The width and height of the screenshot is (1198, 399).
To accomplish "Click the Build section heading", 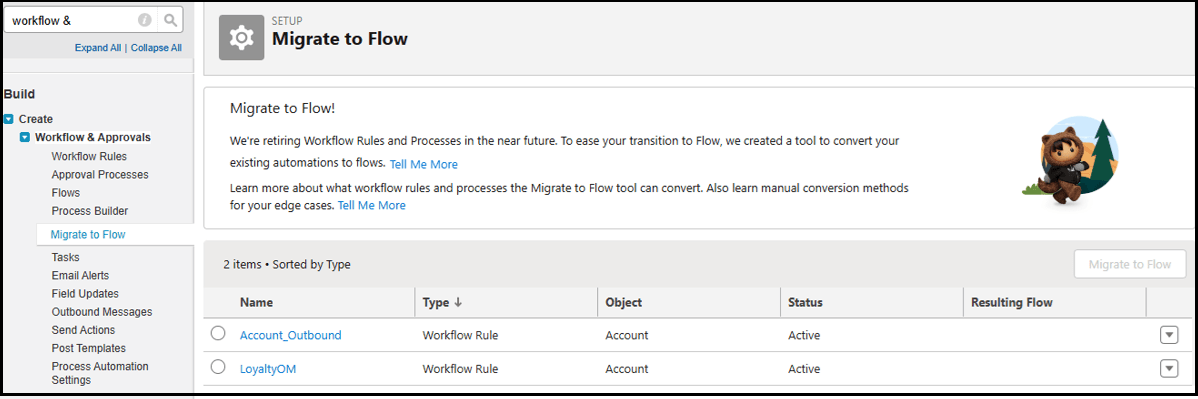I will [20, 94].
